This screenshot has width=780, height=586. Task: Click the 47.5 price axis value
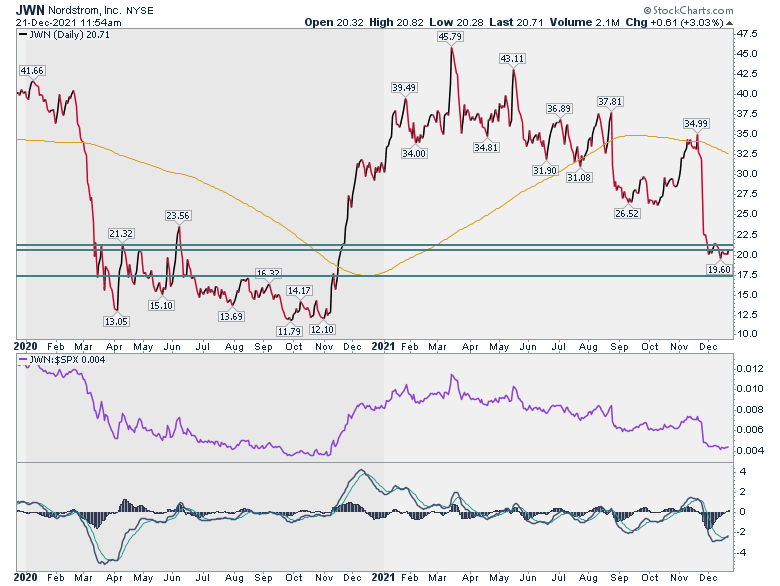pyautogui.click(x=747, y=34)
